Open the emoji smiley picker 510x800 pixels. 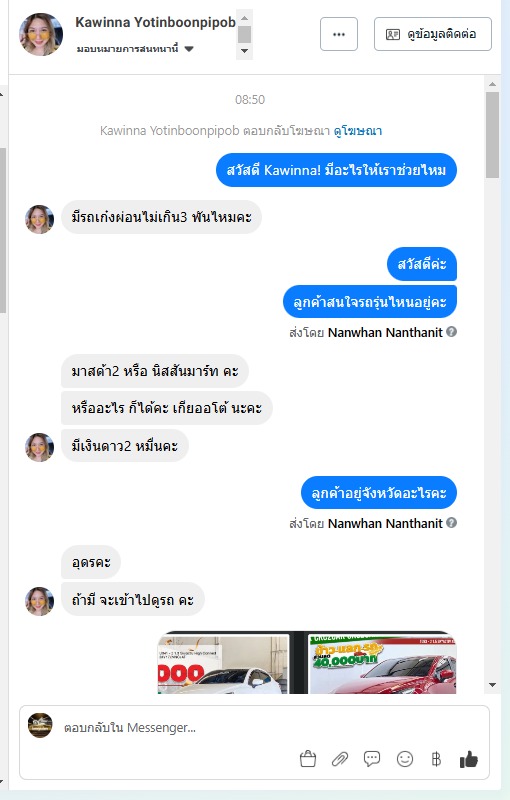tap(405, 759)
